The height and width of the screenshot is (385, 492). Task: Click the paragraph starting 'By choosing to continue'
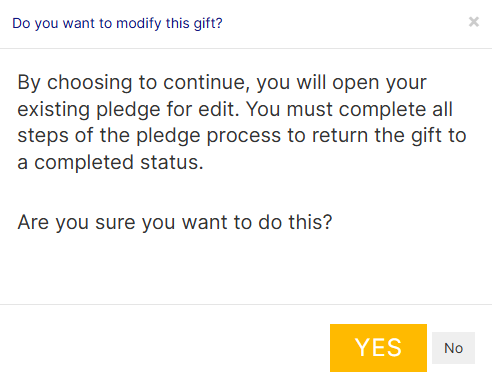point(242,122)
